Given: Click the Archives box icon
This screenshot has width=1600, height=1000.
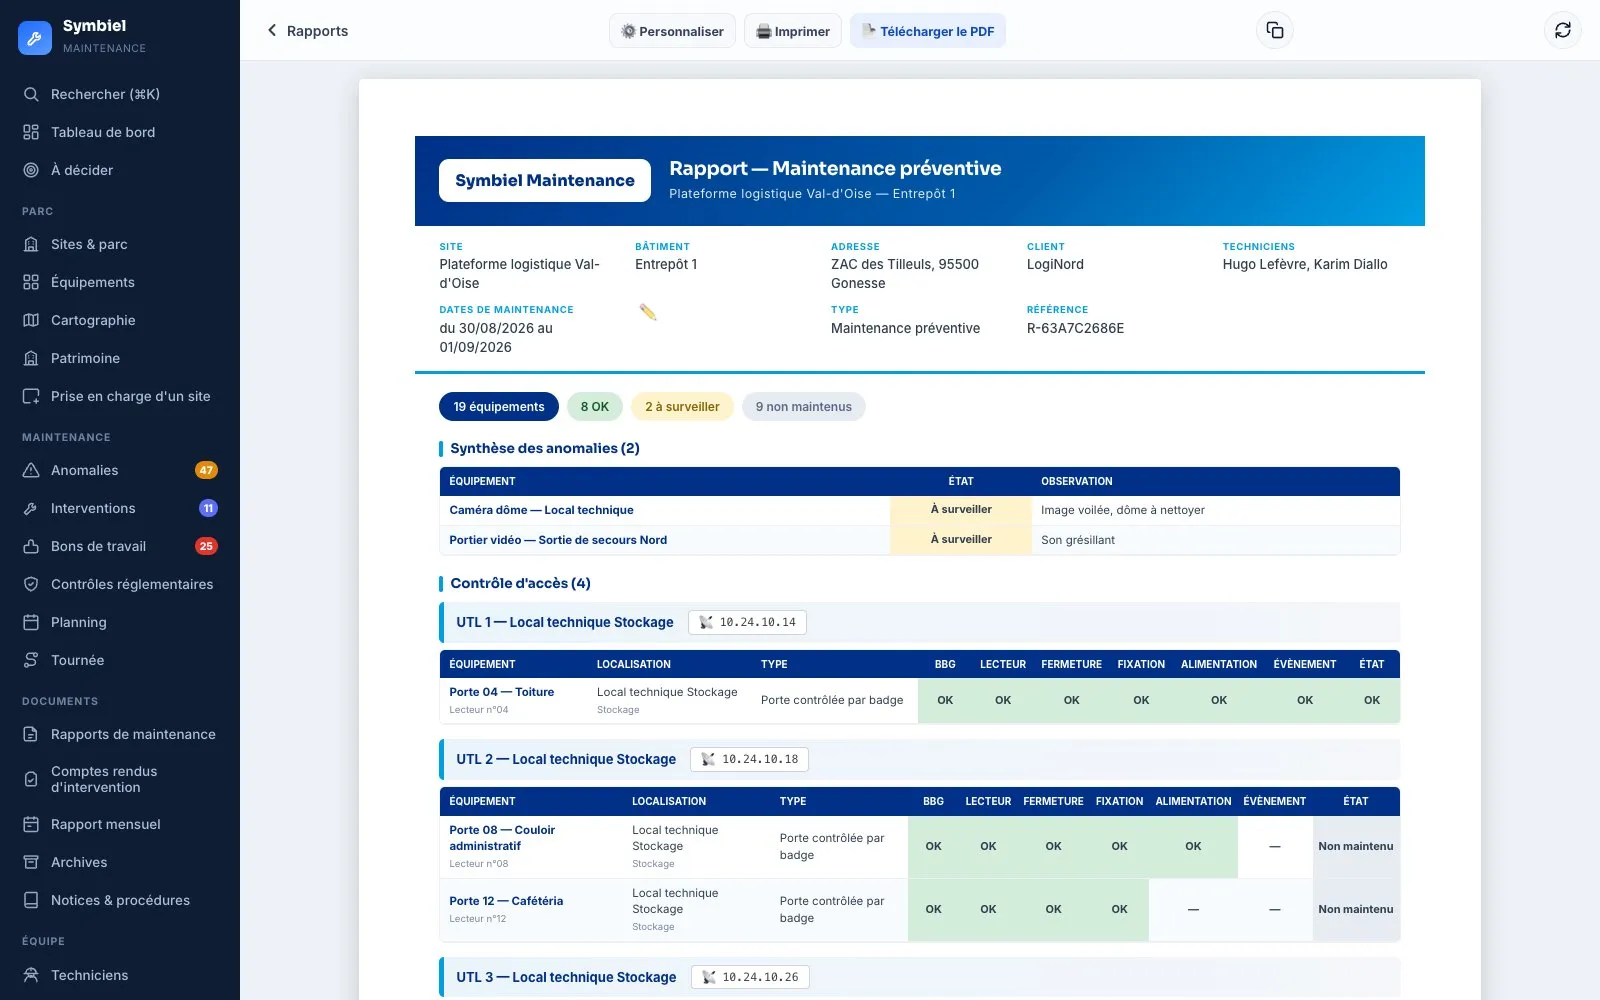Looking at the screenshot, I should pos(31,862).
